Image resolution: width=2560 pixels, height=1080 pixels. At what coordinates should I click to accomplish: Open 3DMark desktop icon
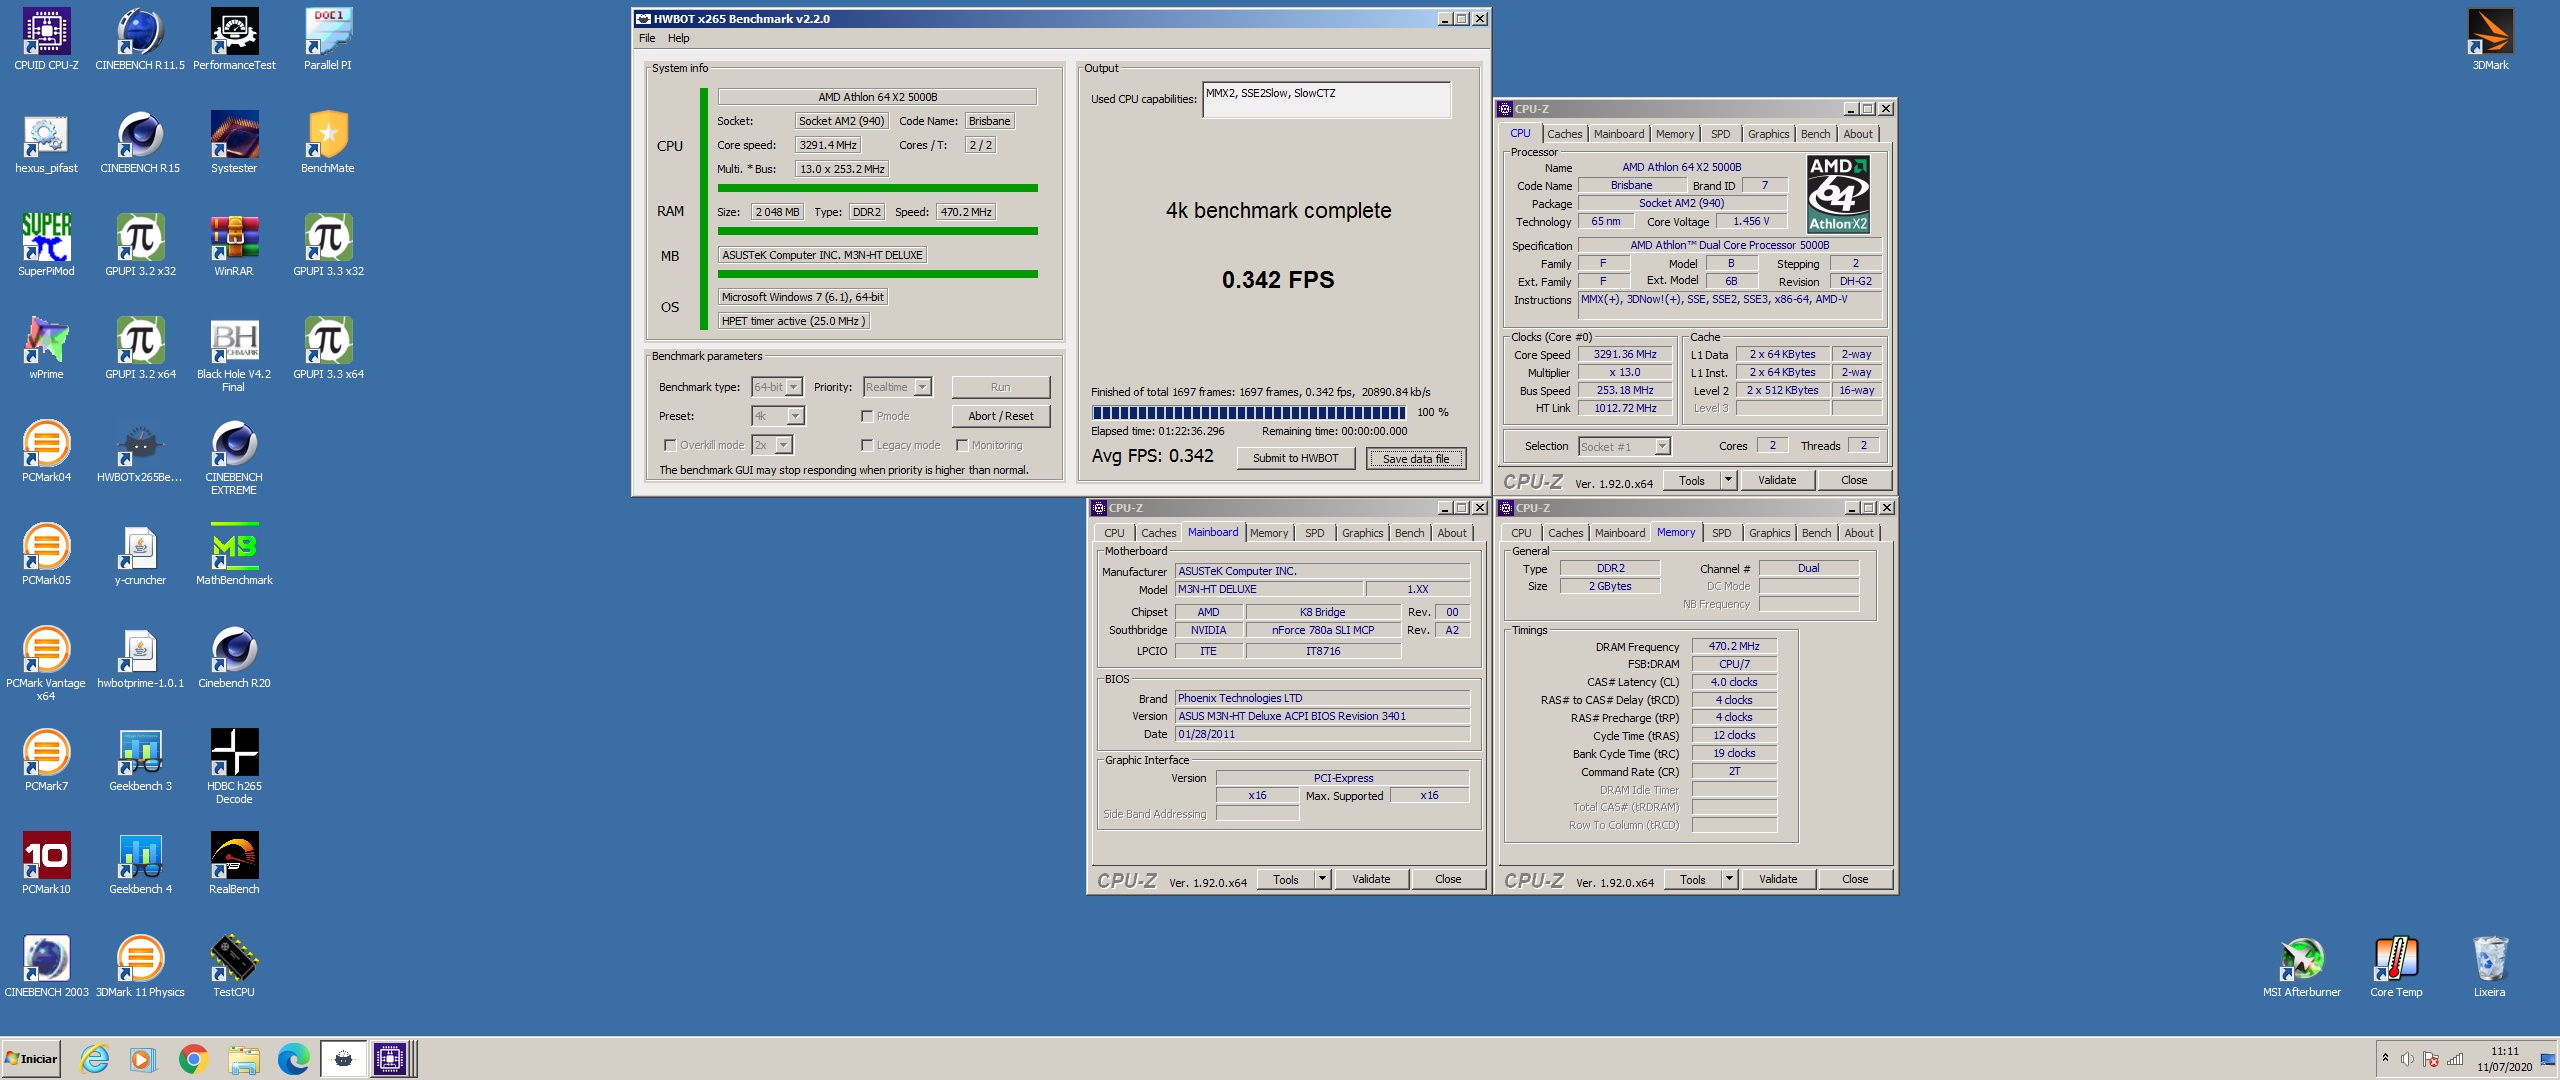pyautogui.click(x=2490, y=39)
